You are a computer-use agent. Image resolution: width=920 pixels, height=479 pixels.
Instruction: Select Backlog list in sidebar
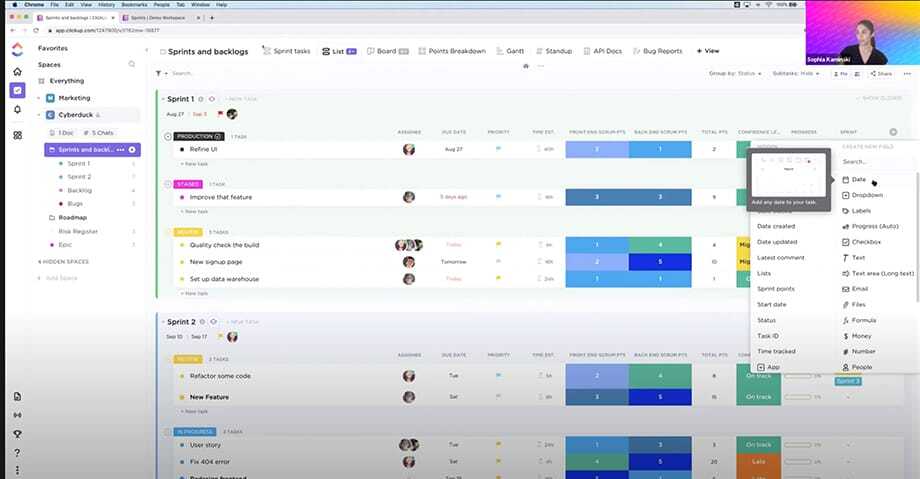click(80, 191)
